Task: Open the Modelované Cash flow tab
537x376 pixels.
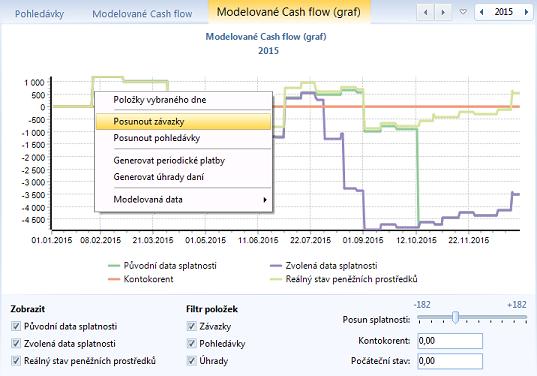Action: tap(142, 14)
